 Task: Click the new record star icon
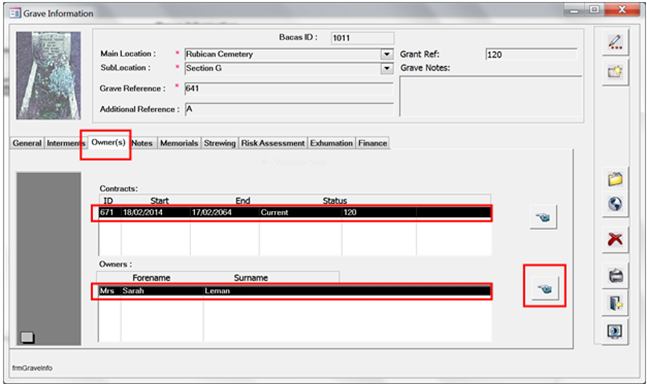coord(615,72)
